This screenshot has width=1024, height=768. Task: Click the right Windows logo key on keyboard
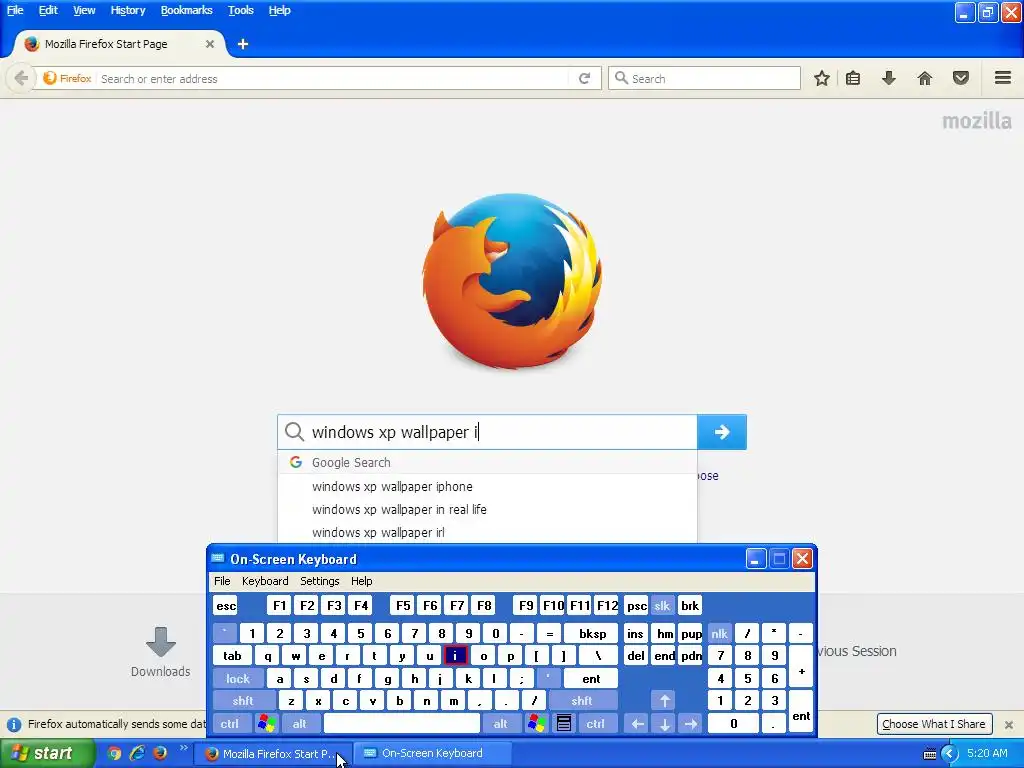tap(537, 724)
